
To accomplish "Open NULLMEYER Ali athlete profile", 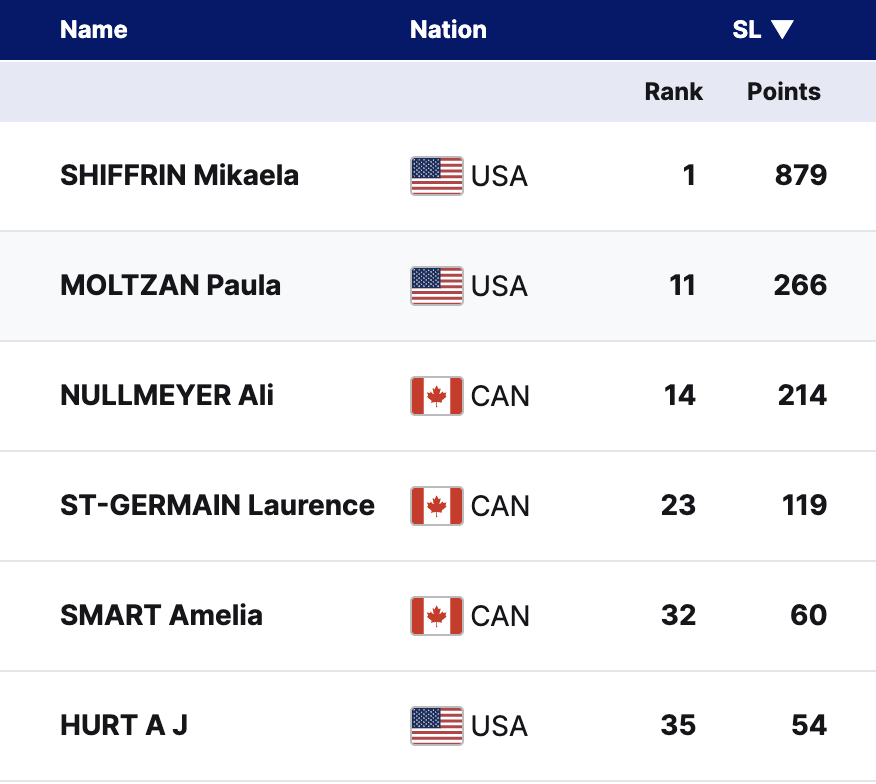I will [167, 396].
